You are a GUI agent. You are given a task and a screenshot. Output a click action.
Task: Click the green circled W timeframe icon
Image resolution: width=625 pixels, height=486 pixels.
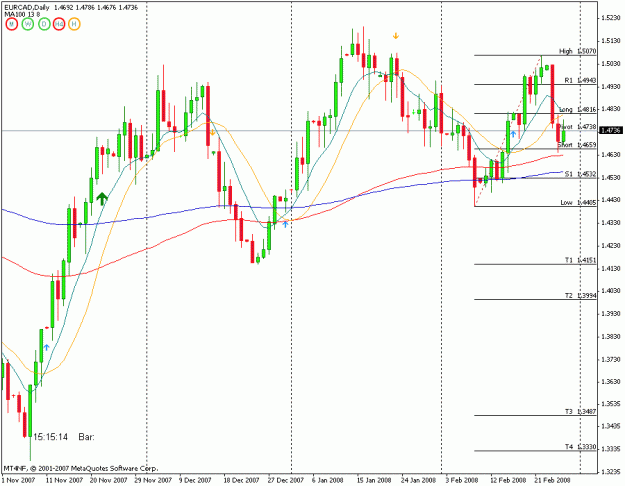[28, 24]
